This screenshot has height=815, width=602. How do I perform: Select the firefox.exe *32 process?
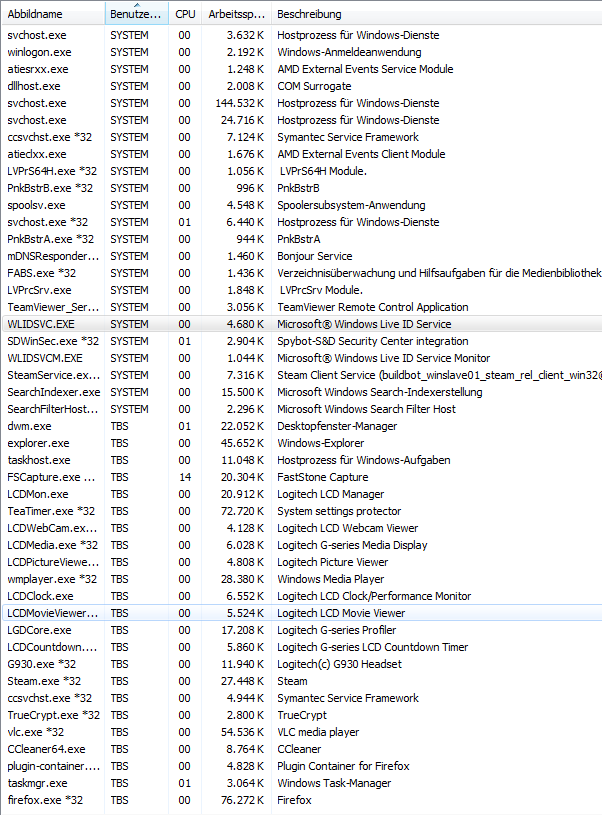tap(302, 800)
